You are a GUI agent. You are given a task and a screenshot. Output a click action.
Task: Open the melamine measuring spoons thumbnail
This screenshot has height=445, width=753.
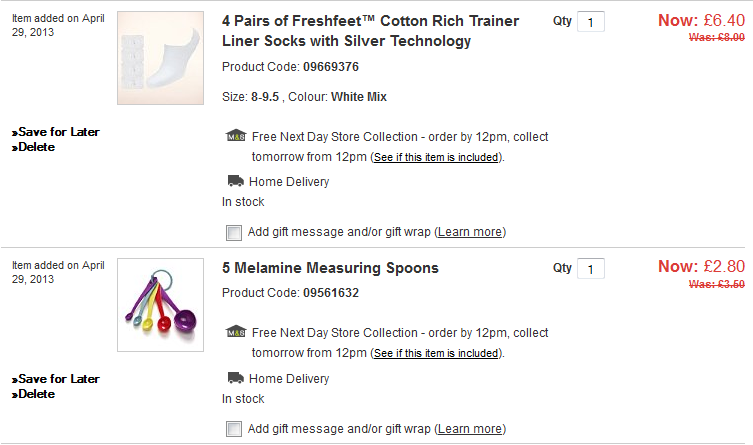(160, 304)
